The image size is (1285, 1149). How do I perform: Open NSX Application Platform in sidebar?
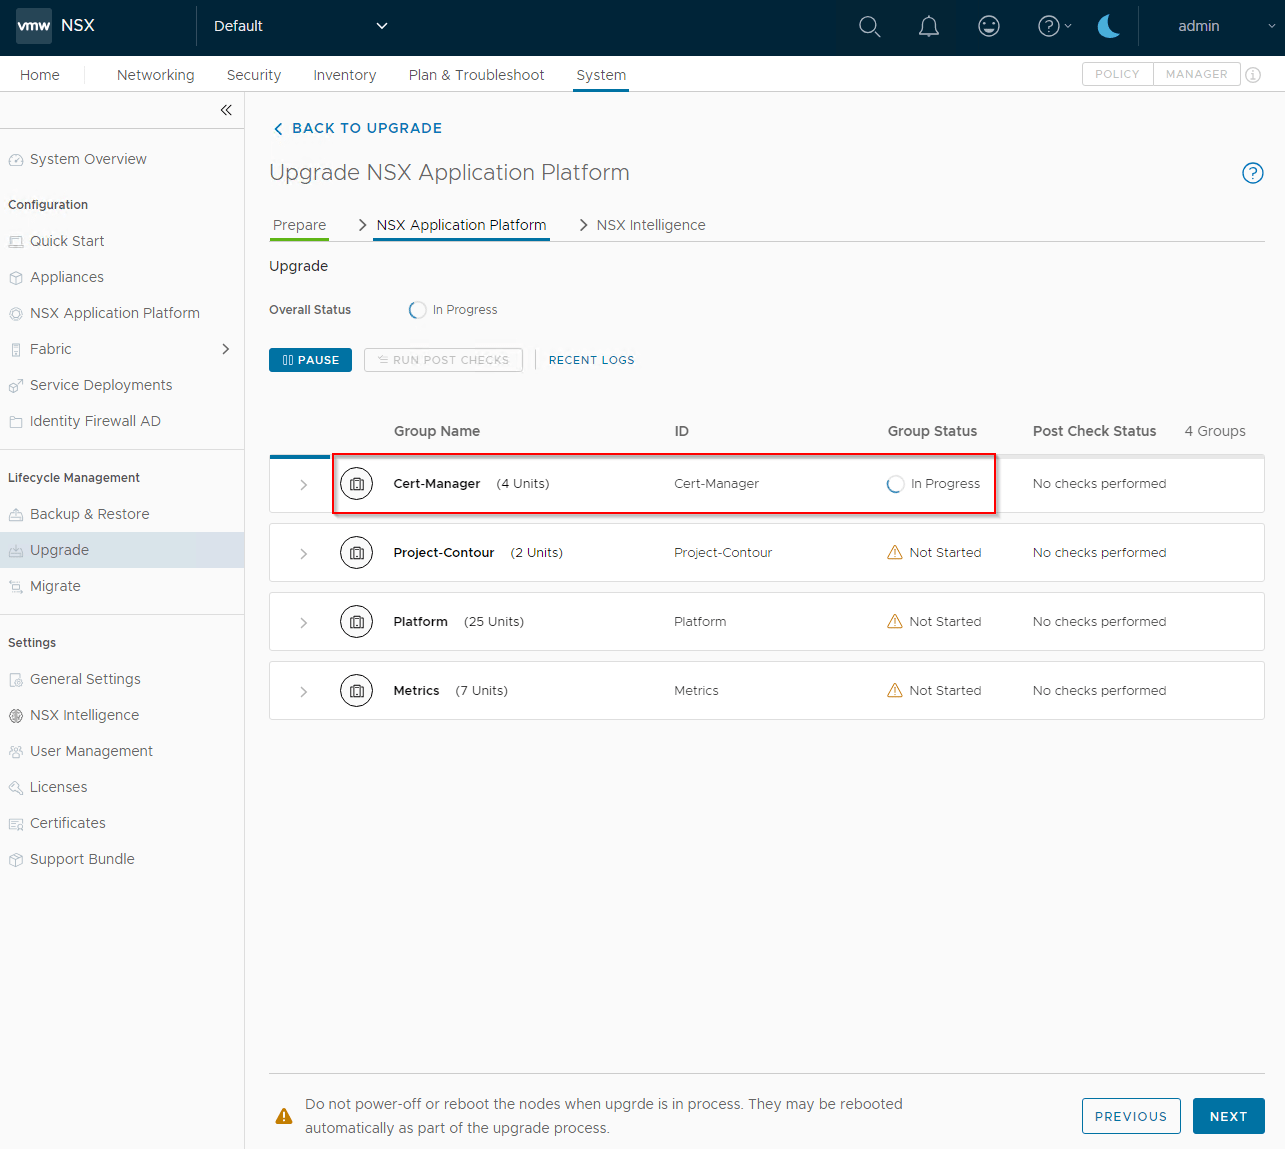115,313
